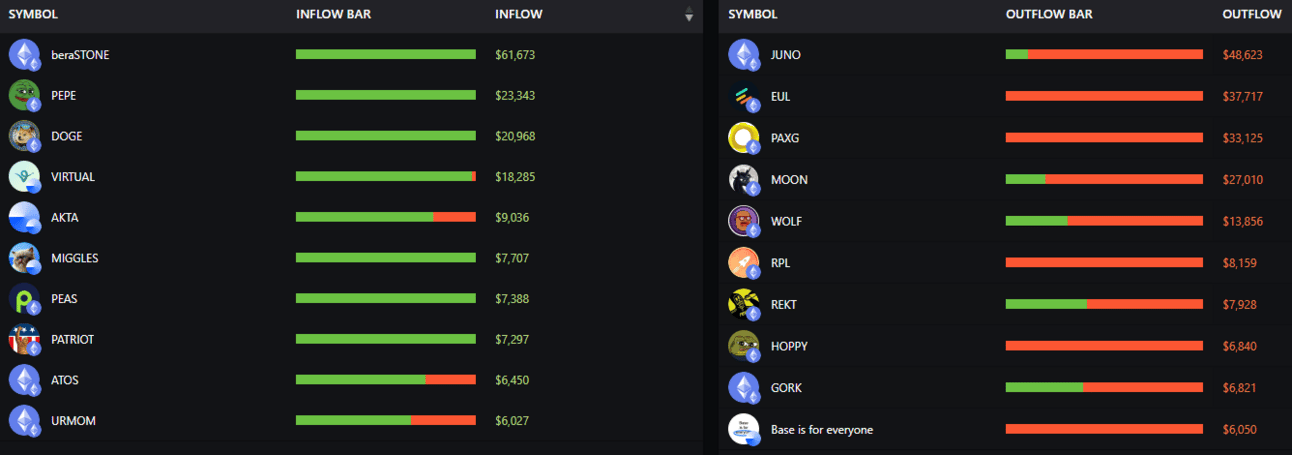Select the $8,159 outflow value

(1240, 263)
